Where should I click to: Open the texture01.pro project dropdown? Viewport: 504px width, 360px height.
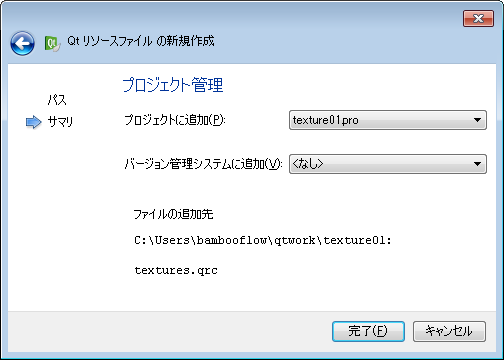388,120
